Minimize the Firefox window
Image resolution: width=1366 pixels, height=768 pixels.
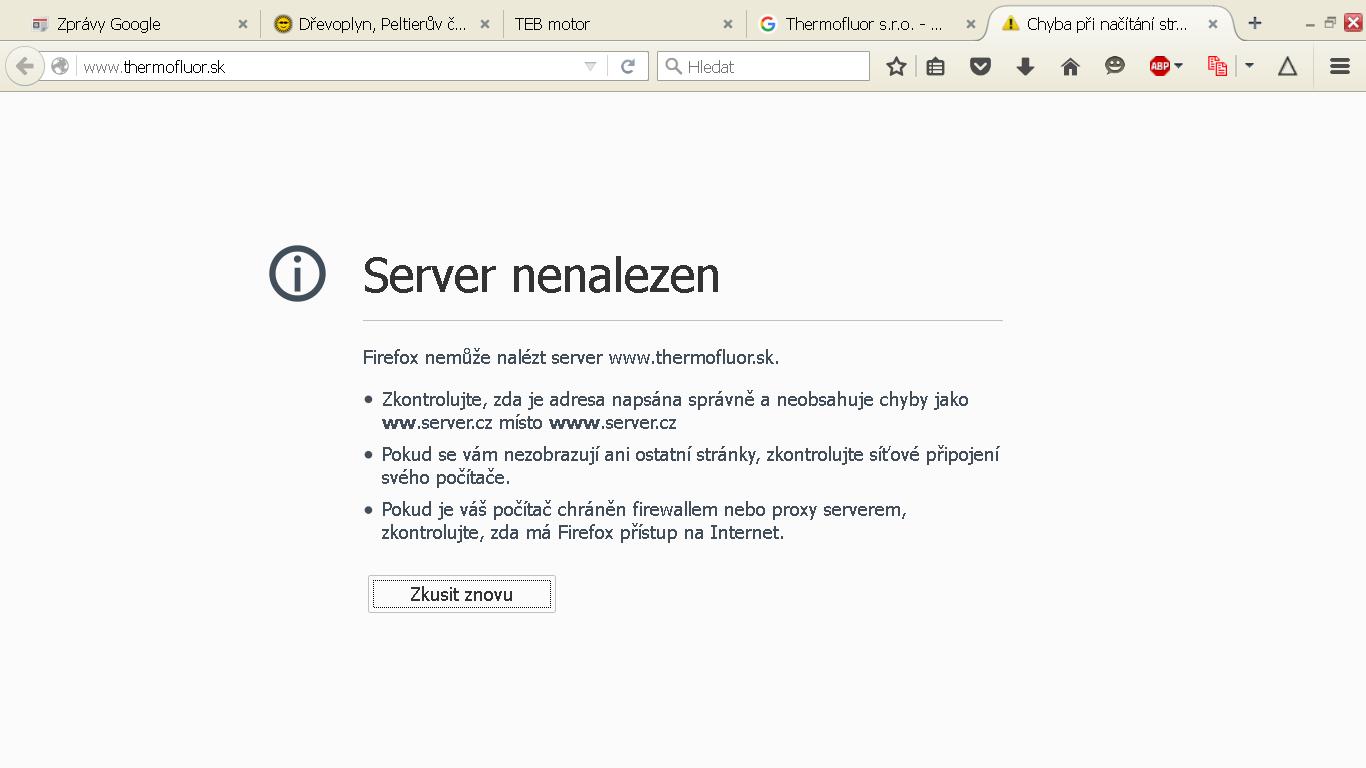1310,24
